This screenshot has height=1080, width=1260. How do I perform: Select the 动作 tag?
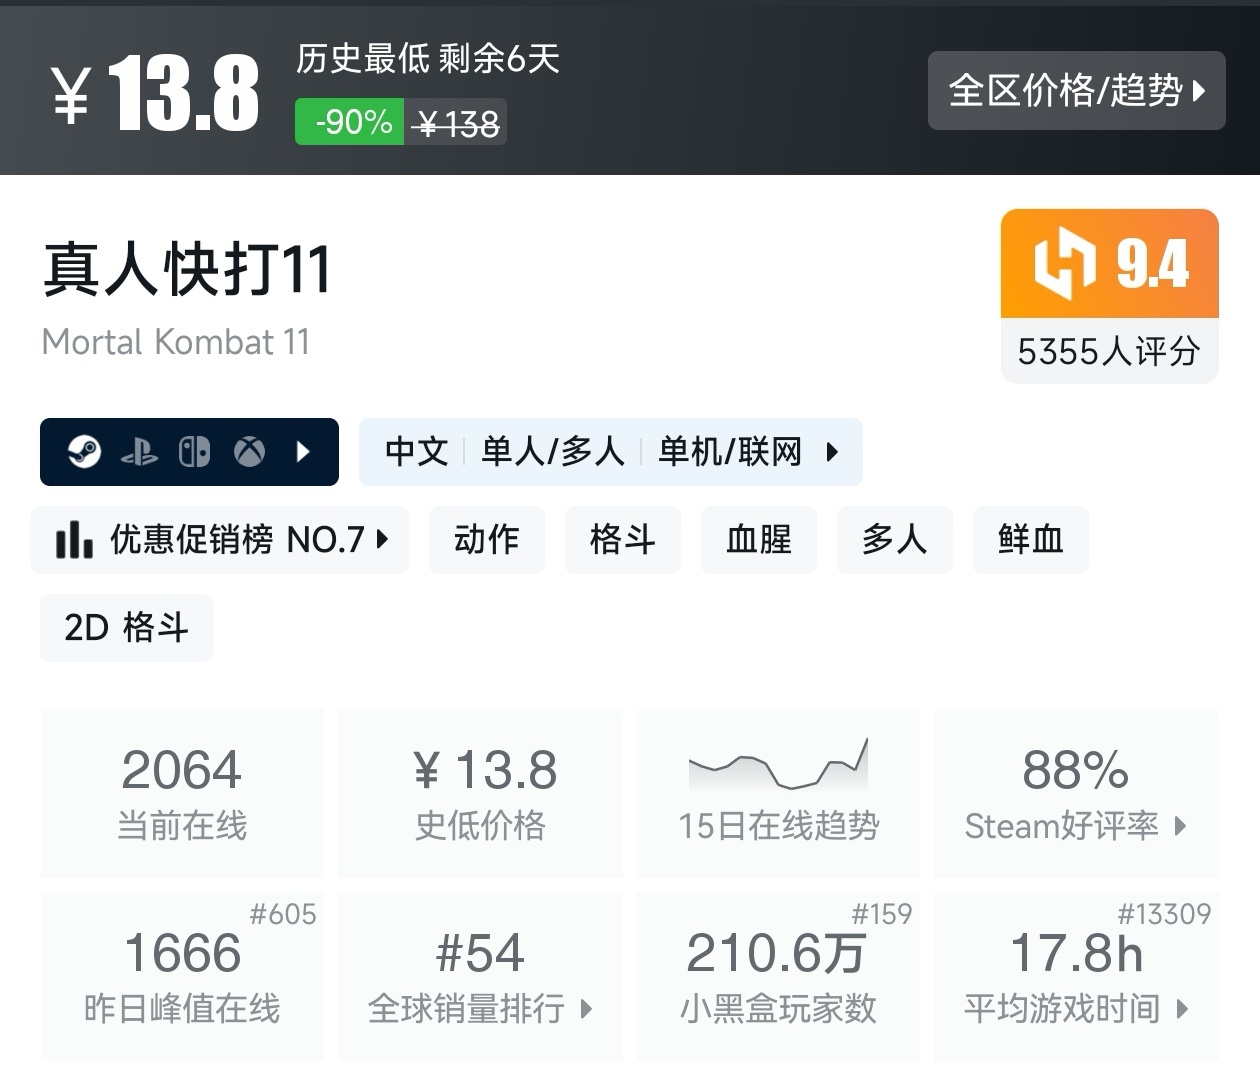point(487,540)
